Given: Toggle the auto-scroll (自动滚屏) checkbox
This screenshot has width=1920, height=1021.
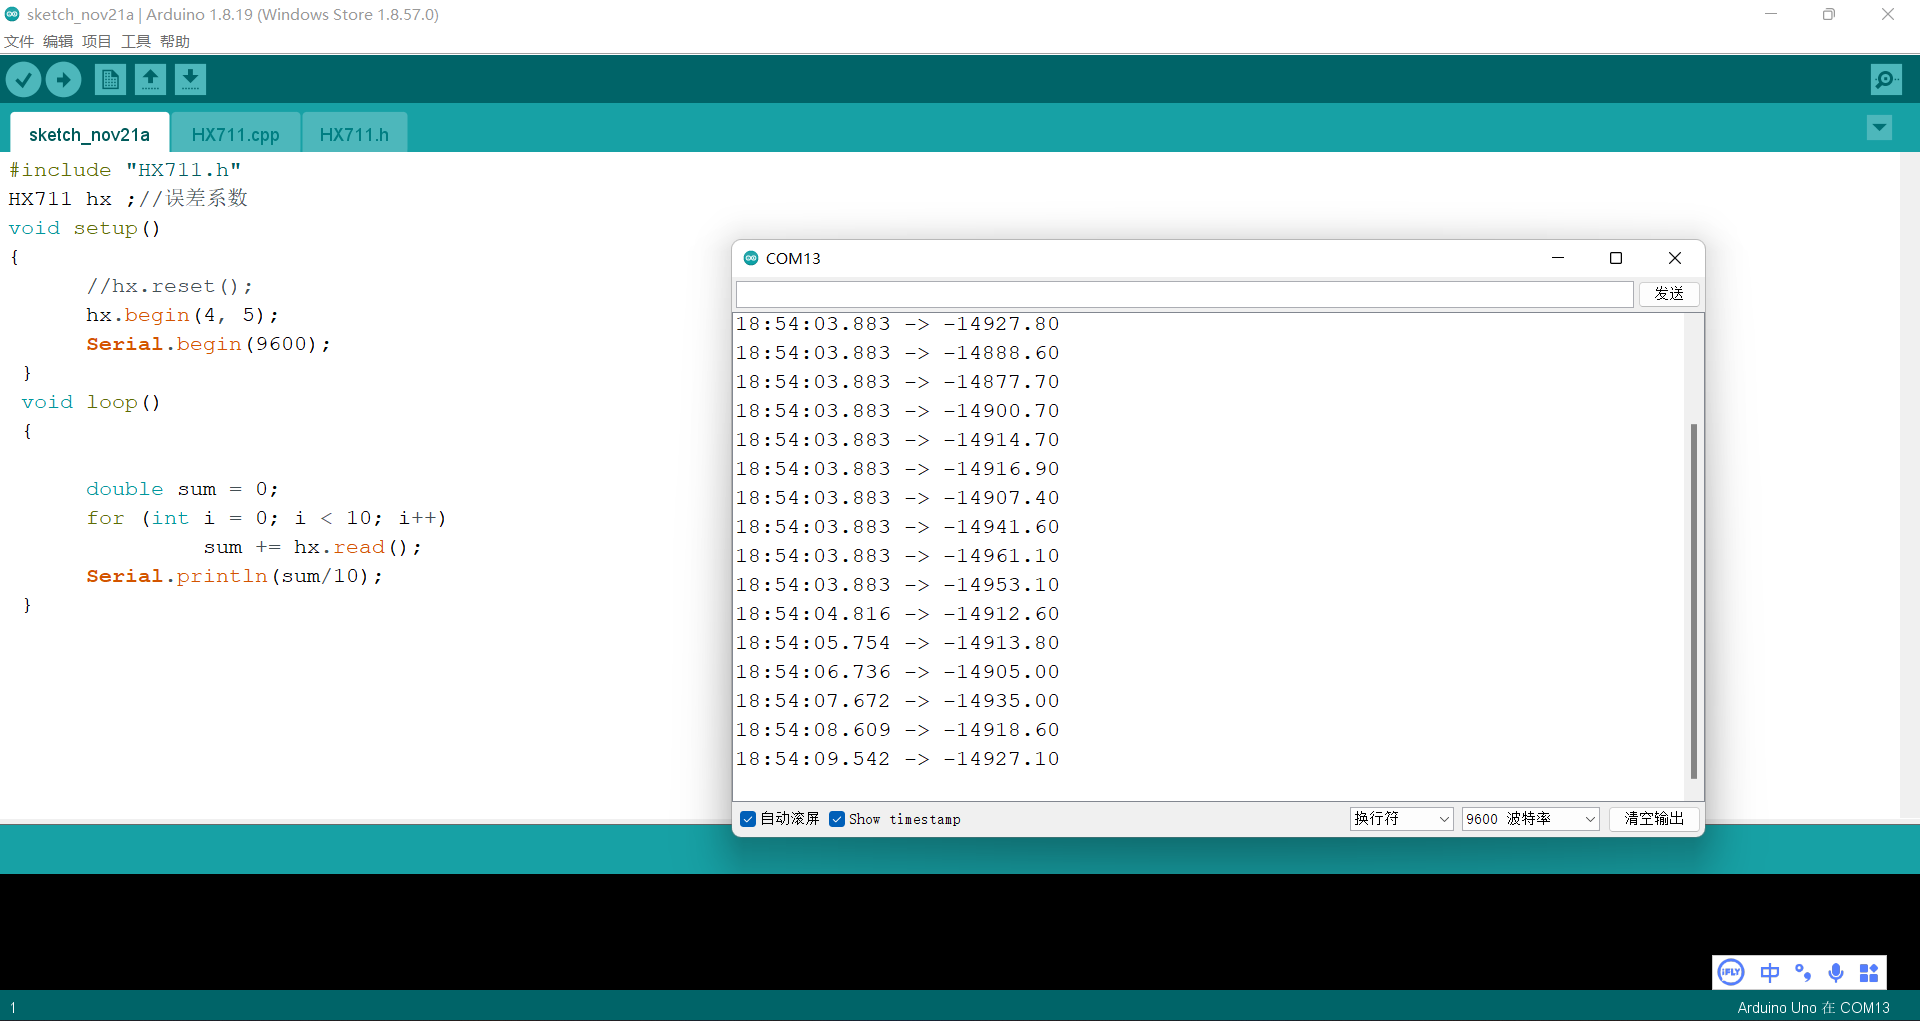Looking at the screenshot, I should click(x=748, y=819).
